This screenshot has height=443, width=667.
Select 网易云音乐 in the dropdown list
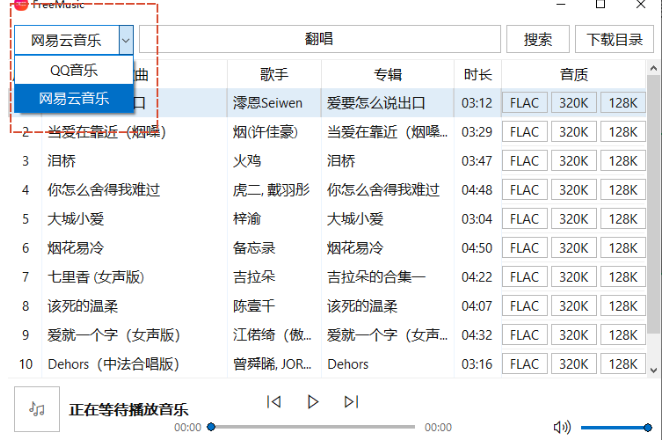pyautogui.click(x=74, y=98)
